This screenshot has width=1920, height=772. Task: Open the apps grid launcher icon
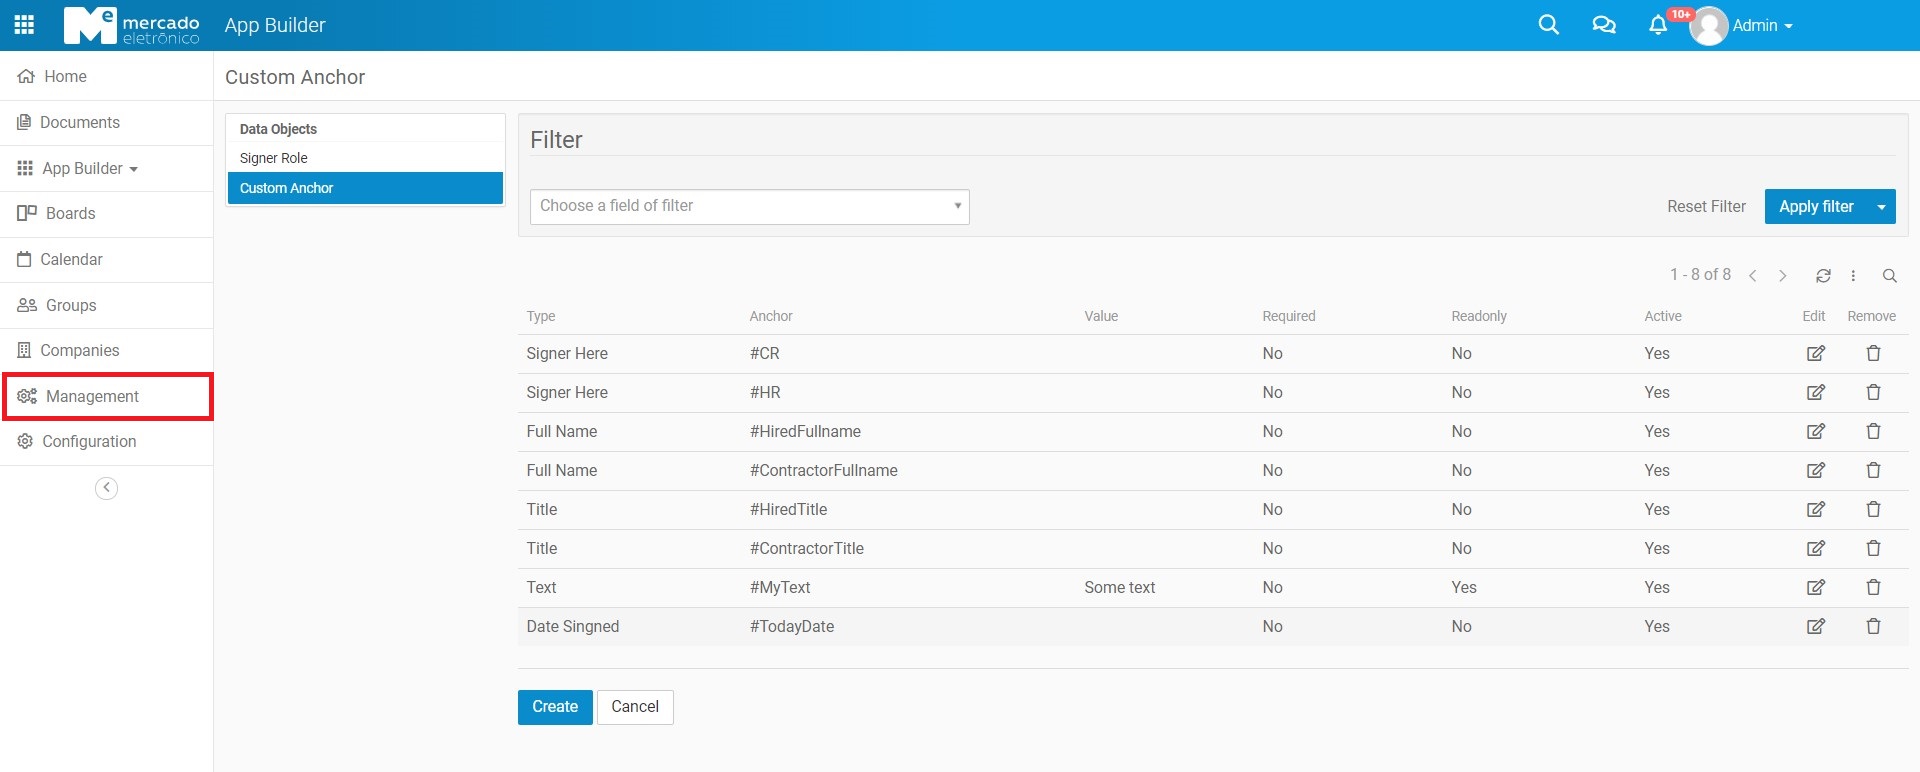[25, 25]
